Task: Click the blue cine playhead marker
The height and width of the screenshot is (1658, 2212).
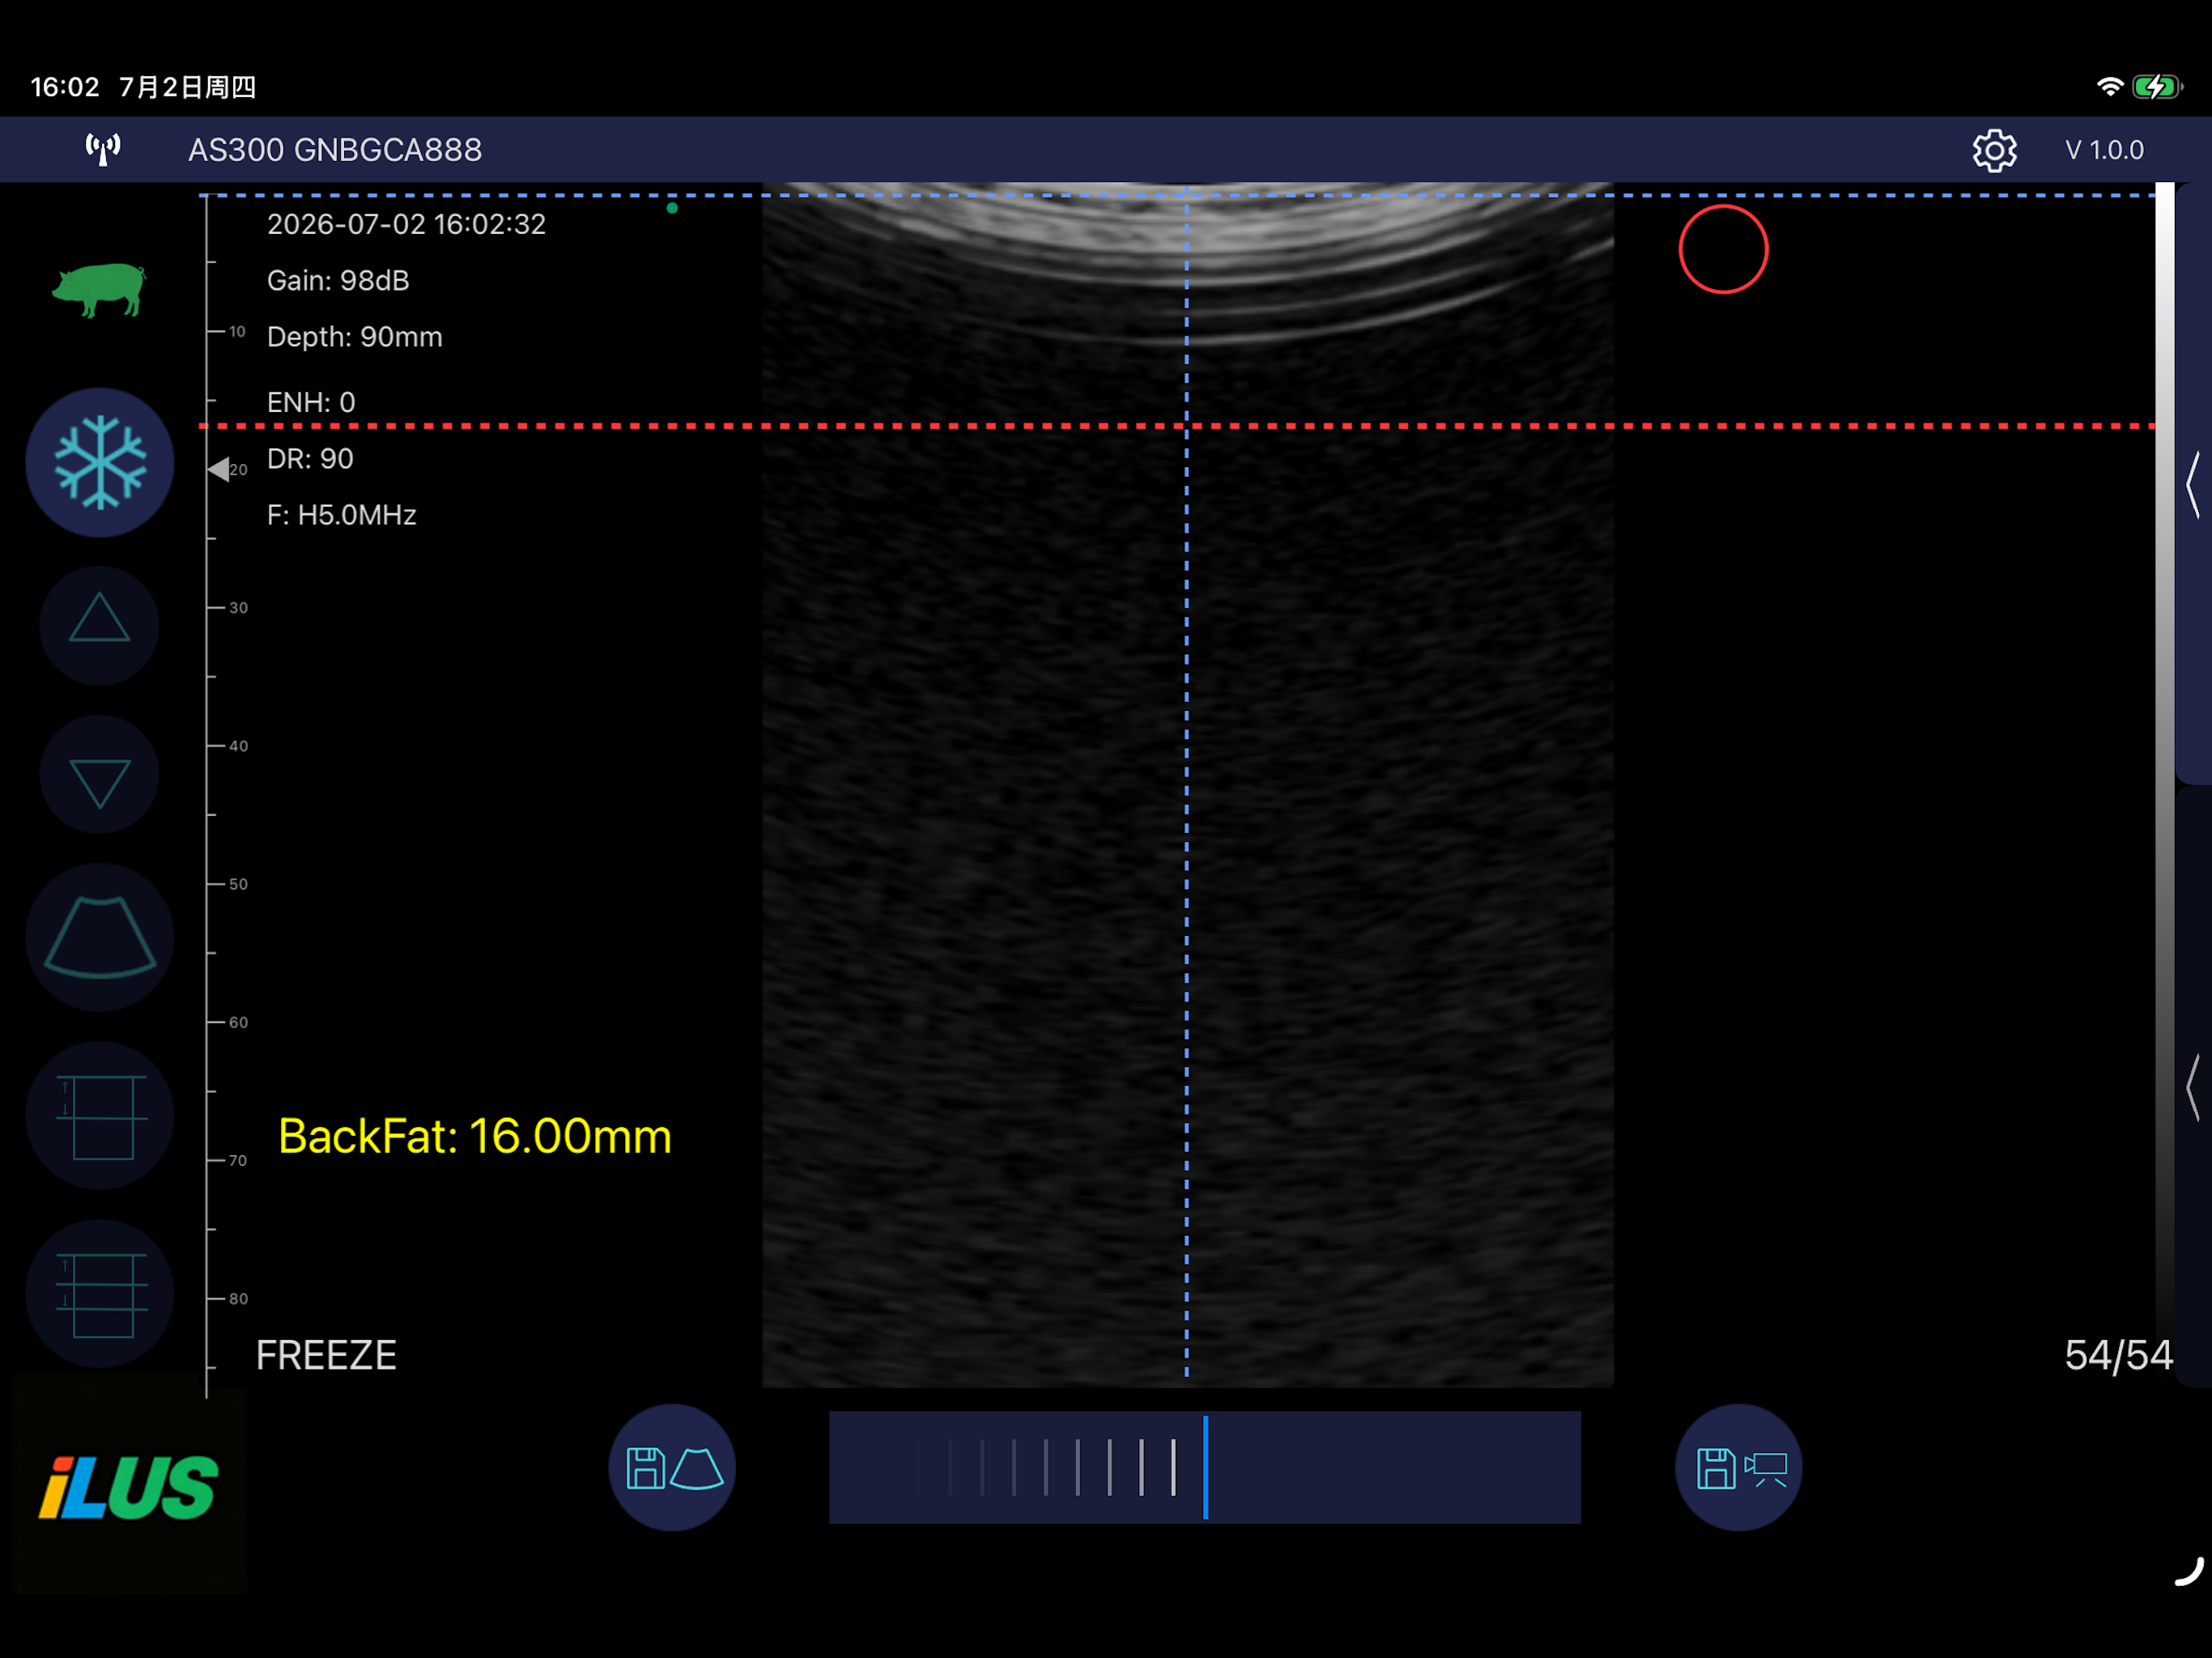Action: (x=1205, y=1467)
